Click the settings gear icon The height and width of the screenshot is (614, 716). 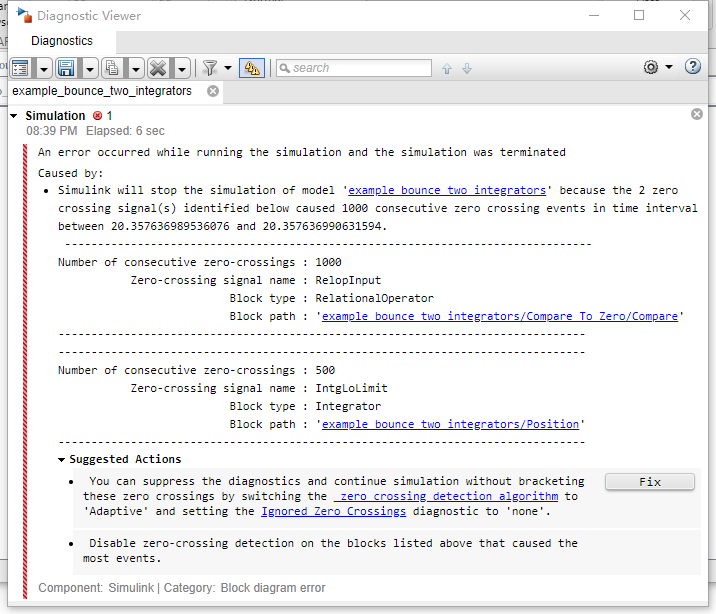tap(651, 67)
